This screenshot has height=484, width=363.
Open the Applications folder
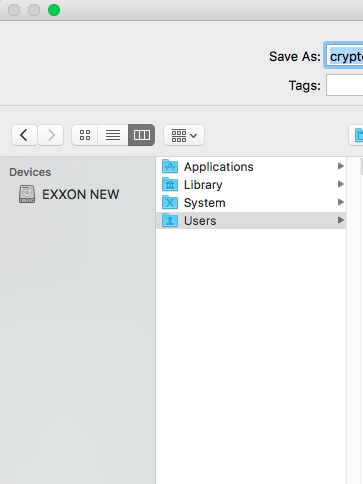[x=251, y=166]
